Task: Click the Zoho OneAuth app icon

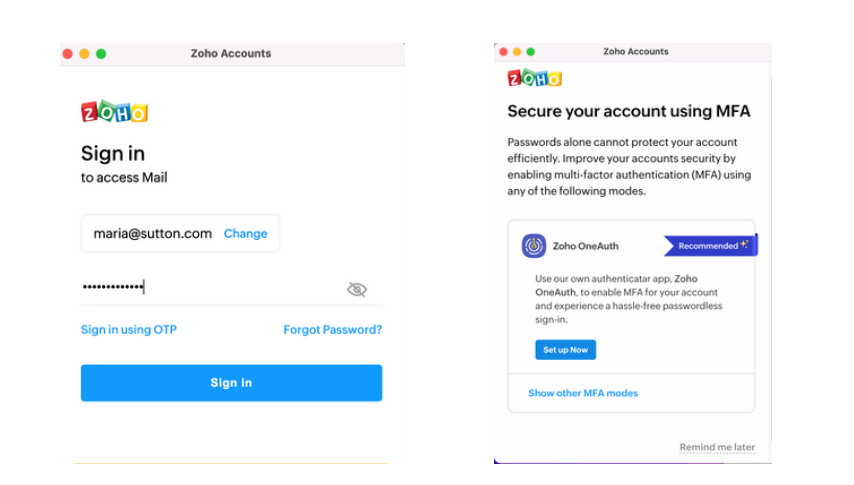Action: pos(534,246)
